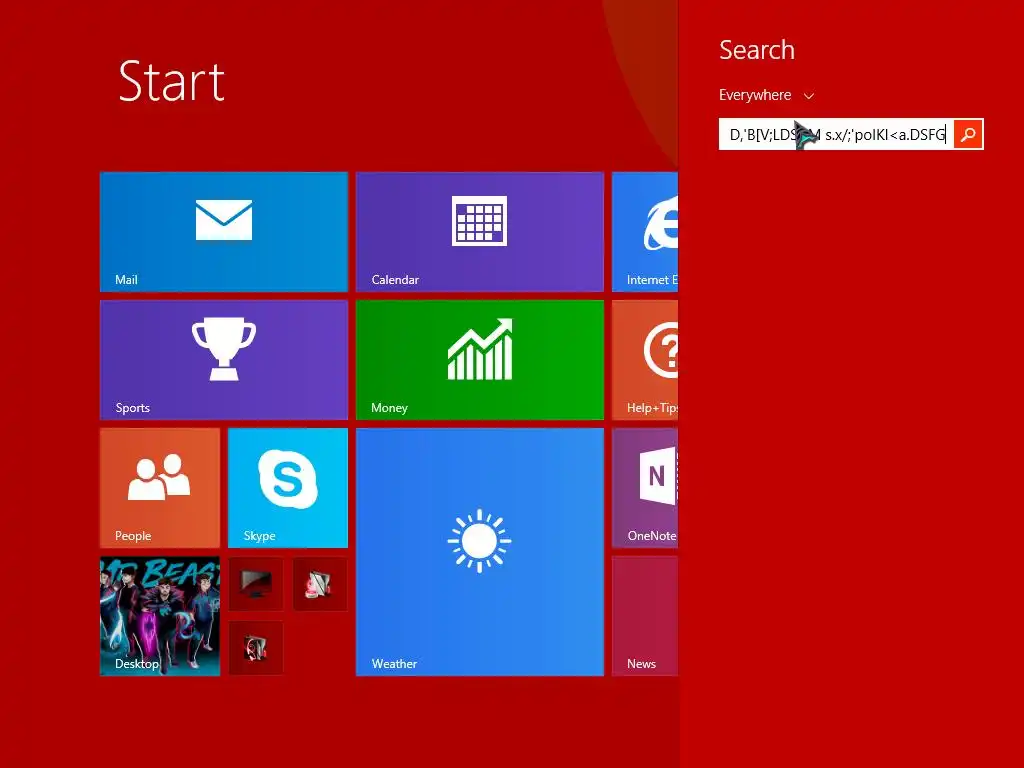Screen dimensions: 1024x768
Task: Expand the Everywhere search scope dropdown
Action: (766, 95)
